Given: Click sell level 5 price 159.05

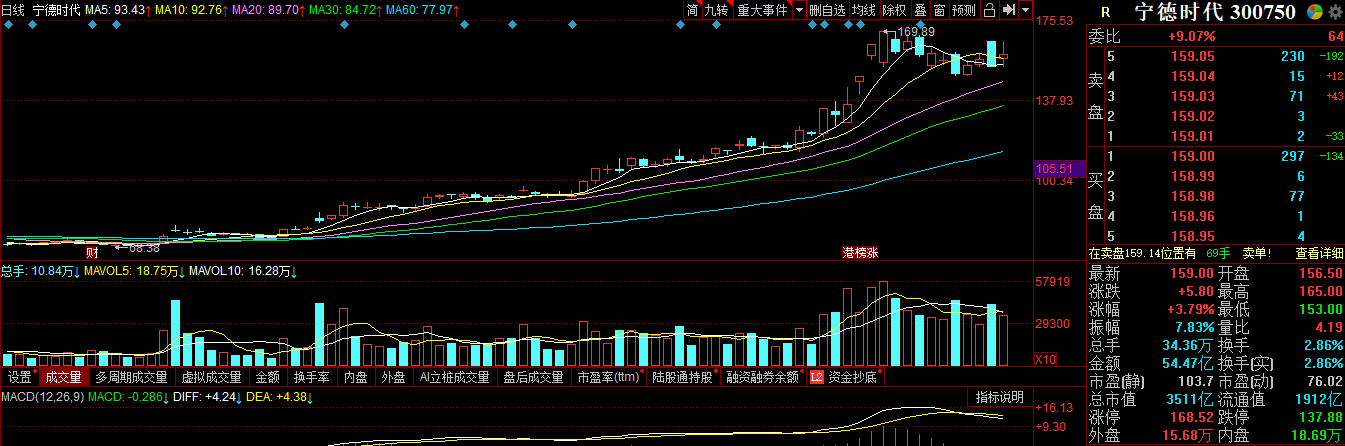Looking at the screenshot, I should point(1192,56).
